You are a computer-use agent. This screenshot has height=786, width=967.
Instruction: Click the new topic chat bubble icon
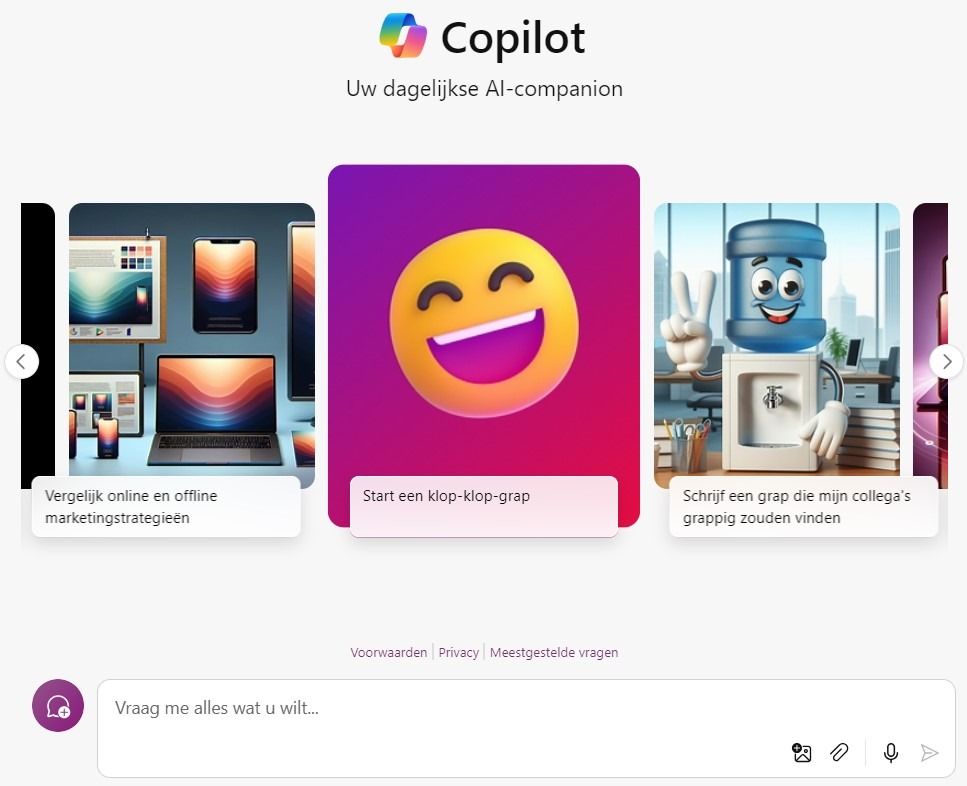tap(58, 705)
